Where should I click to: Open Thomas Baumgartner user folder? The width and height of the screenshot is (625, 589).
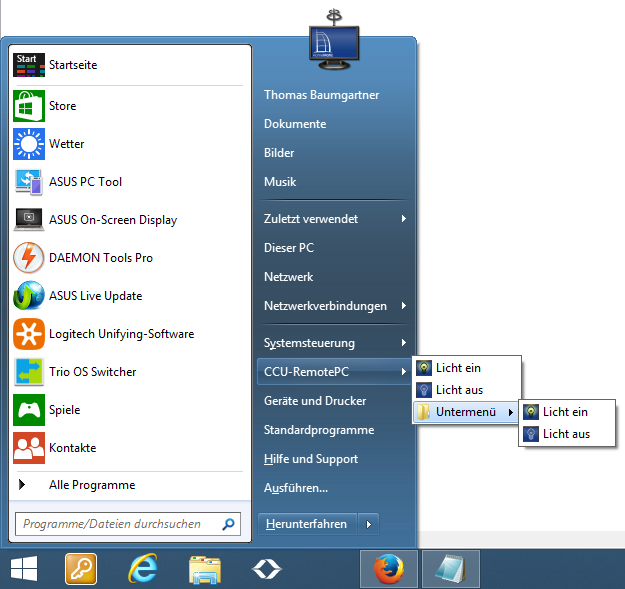click(321, 95)
